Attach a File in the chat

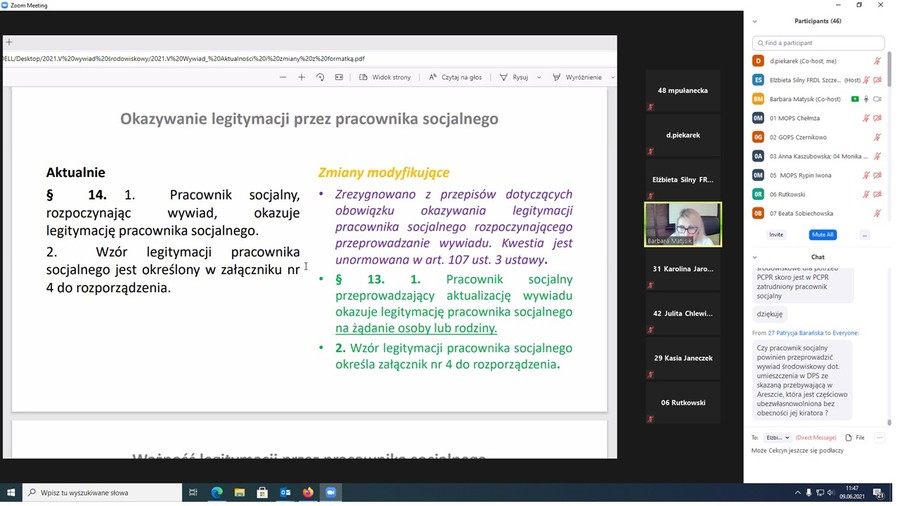pos(856,437)
